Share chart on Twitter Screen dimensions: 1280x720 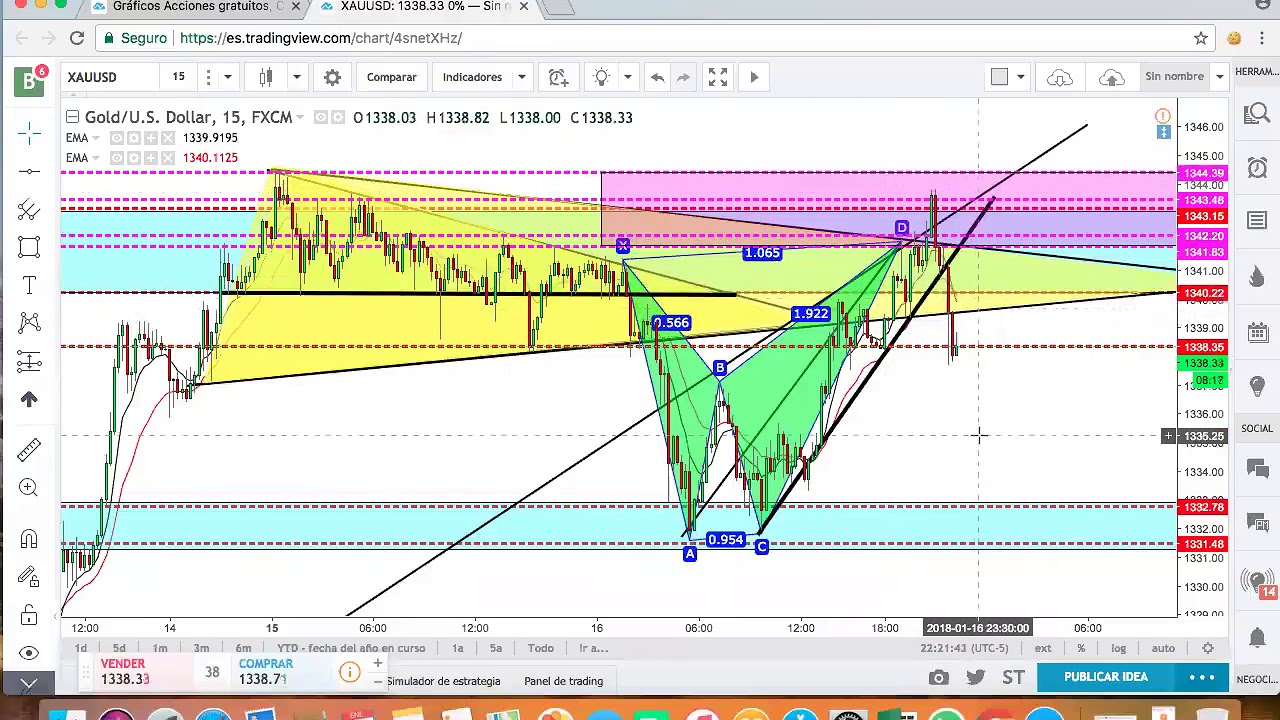coord(976,678)
